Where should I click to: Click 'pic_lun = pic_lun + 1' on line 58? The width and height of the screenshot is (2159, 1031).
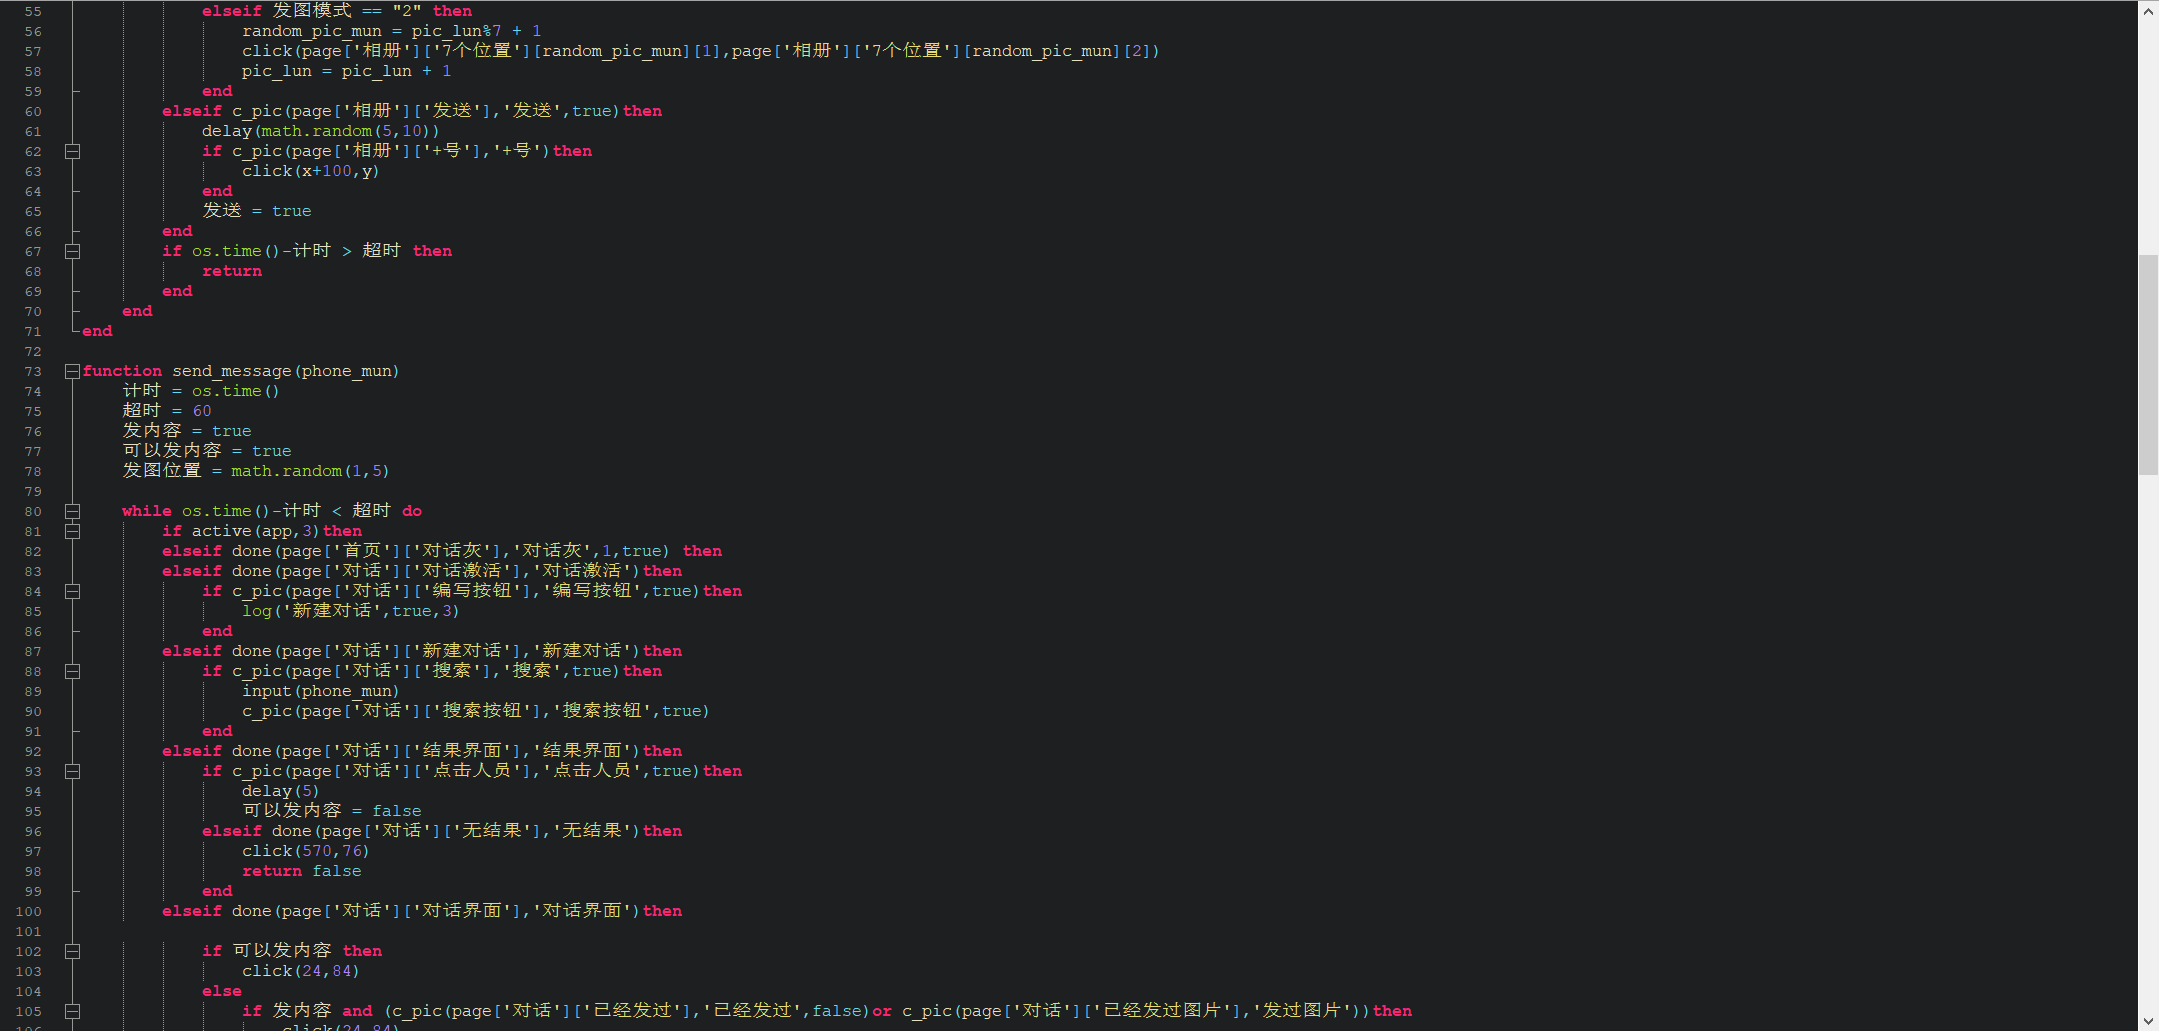(x=346, y=71)
